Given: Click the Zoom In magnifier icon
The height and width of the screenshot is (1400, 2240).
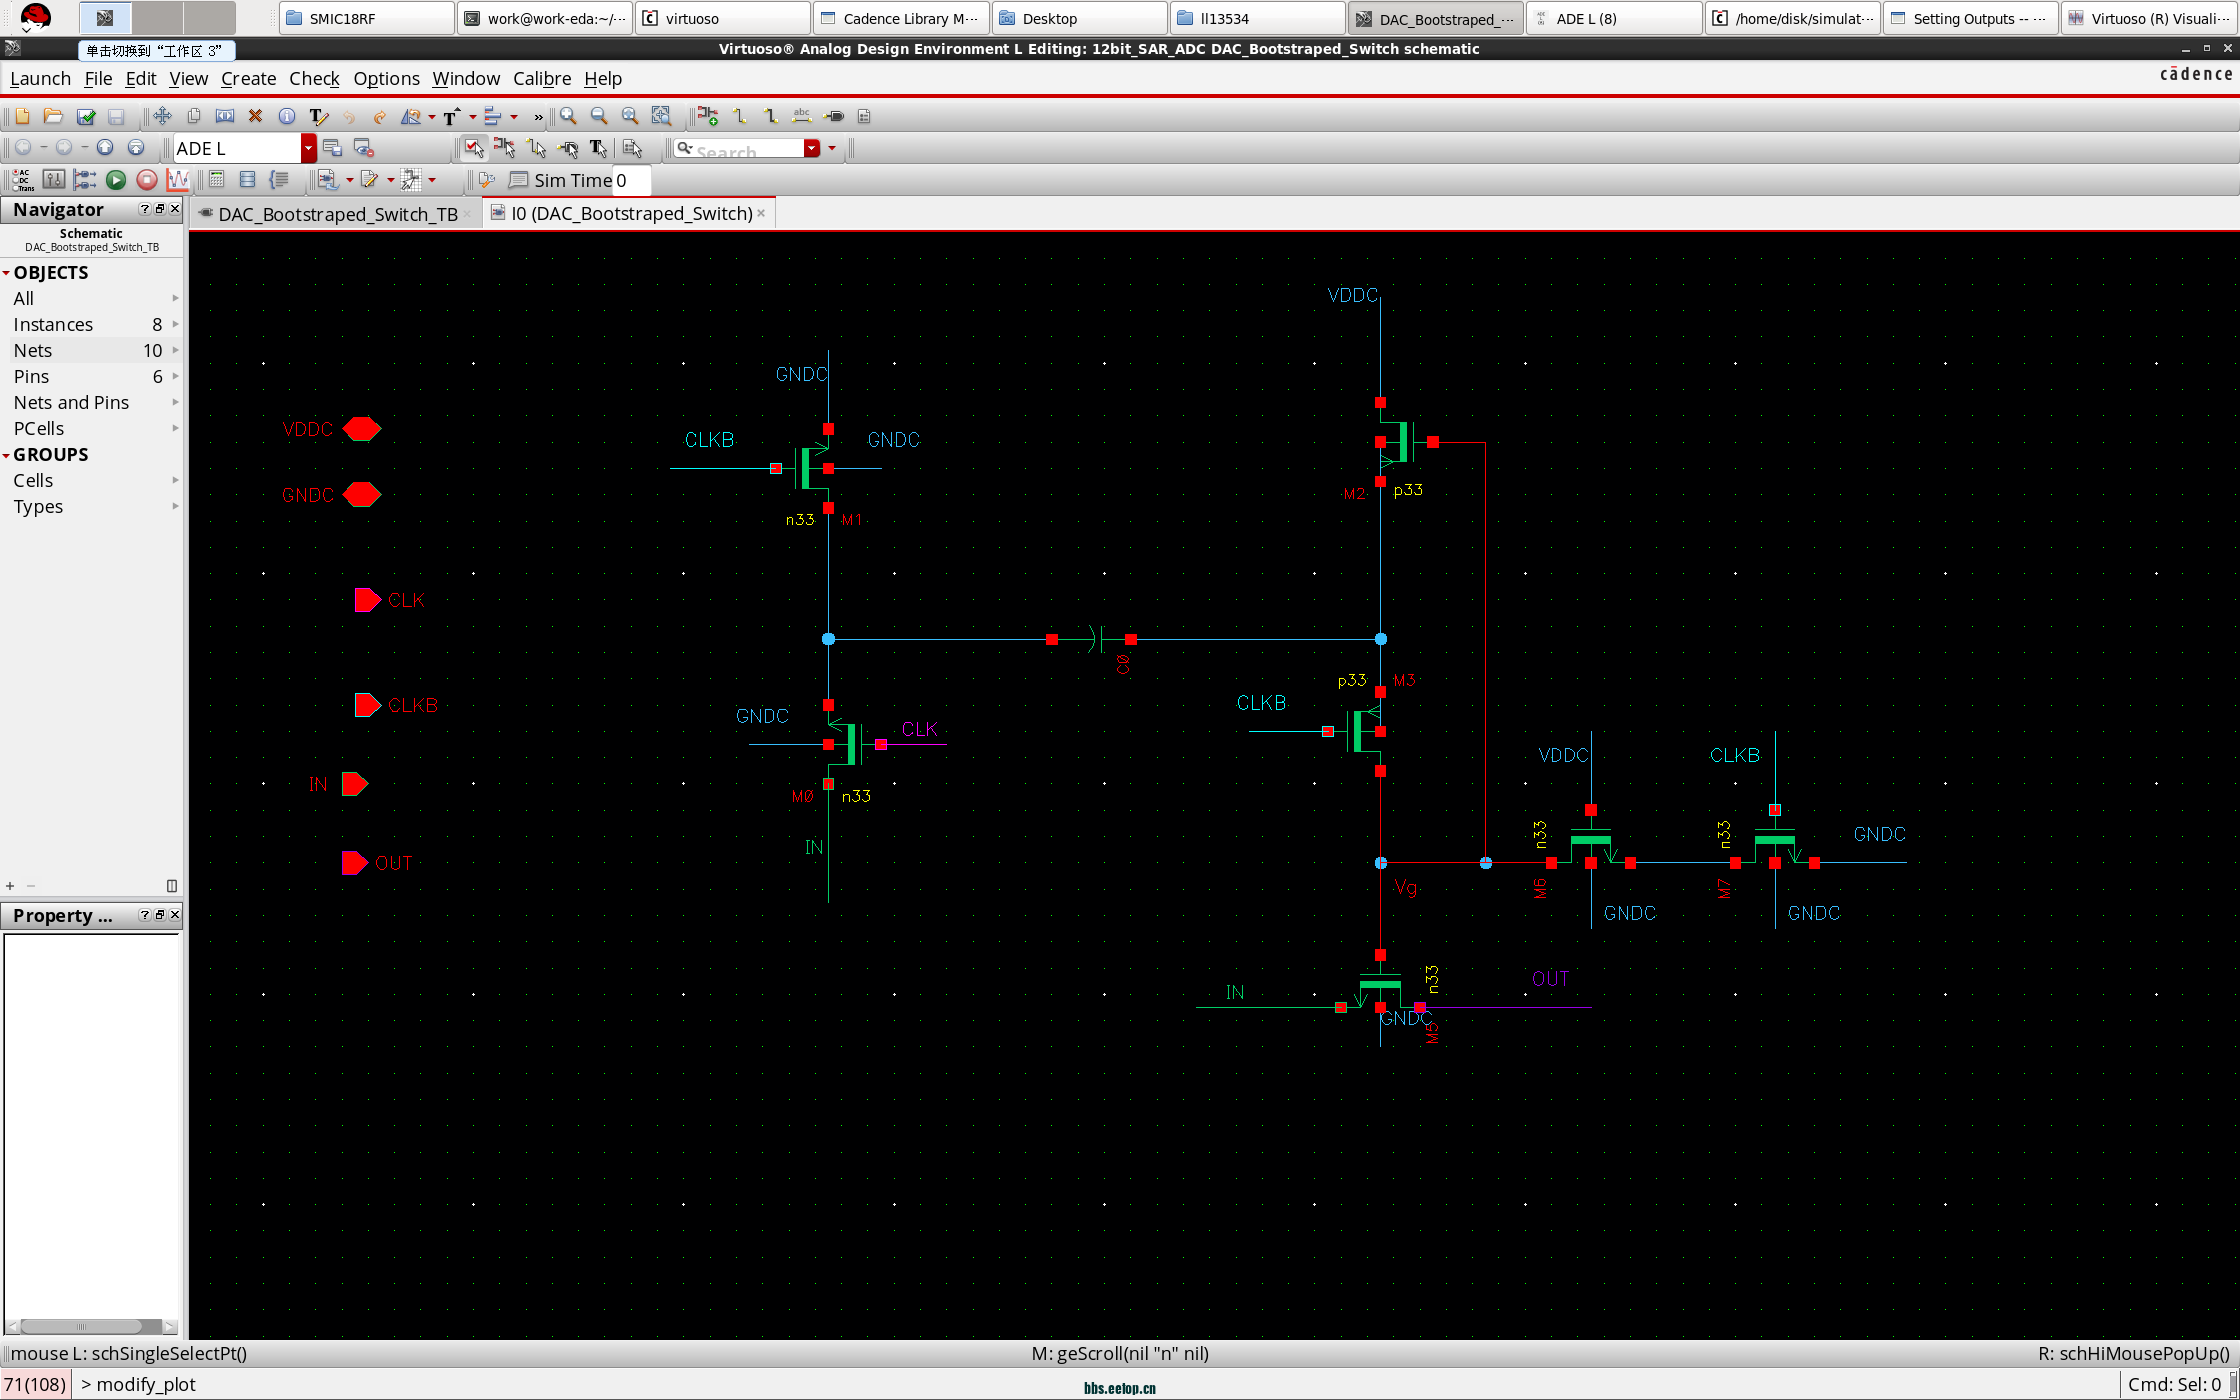Looking at the screenshot, I should point(568,117).
